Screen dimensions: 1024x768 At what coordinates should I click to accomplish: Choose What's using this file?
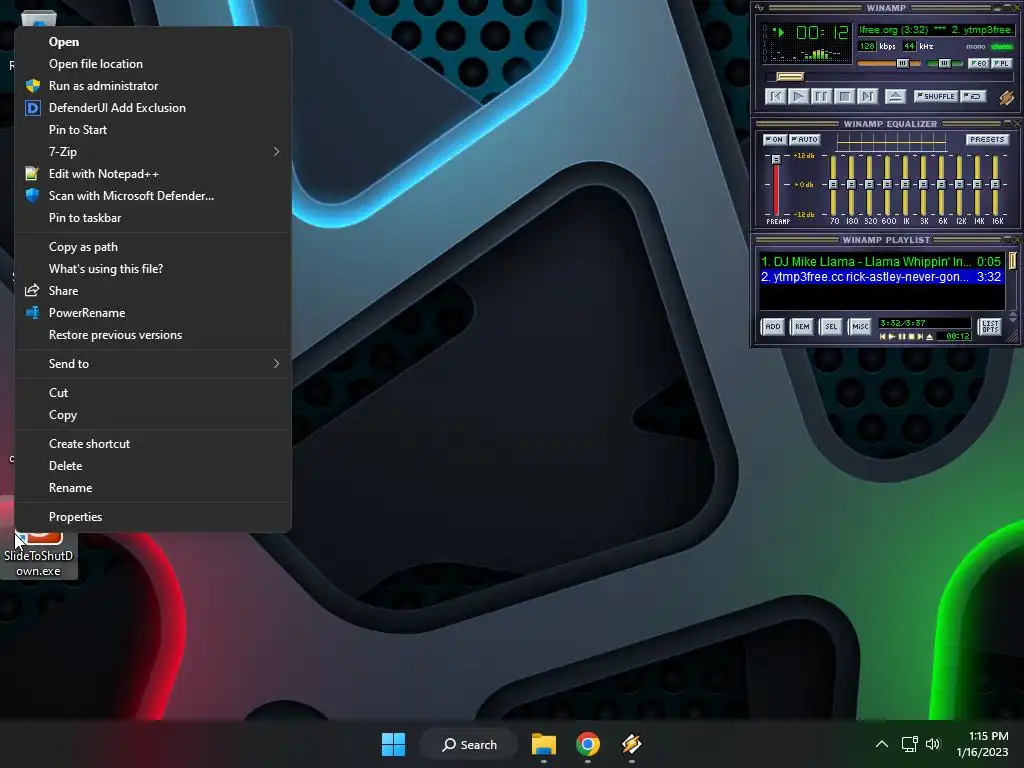pos(153,269)
